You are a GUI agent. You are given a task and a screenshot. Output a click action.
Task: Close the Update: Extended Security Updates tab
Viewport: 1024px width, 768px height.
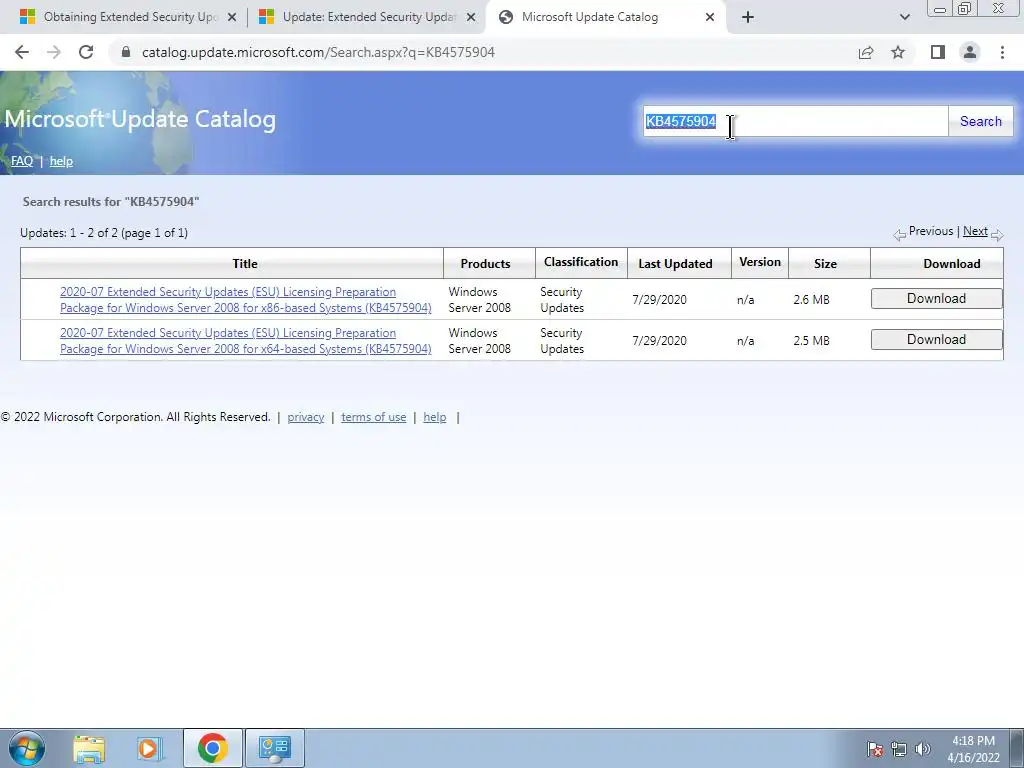pyautogui.click(x=471, y=18)
